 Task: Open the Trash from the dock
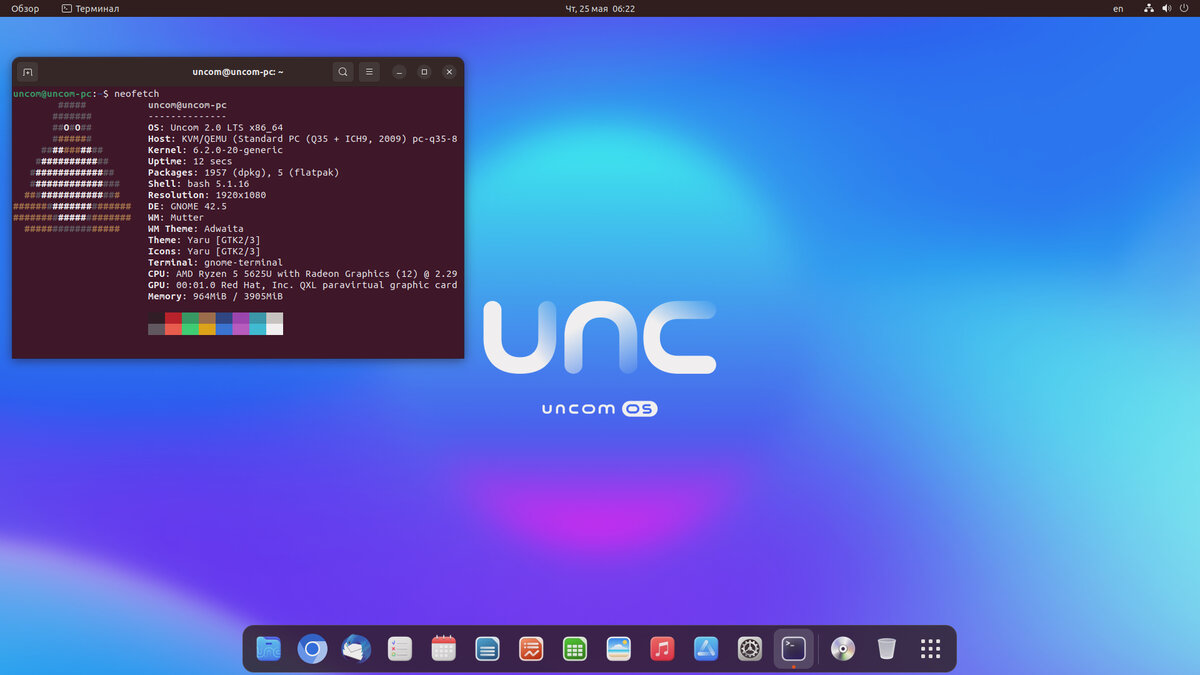pos(886,649)
